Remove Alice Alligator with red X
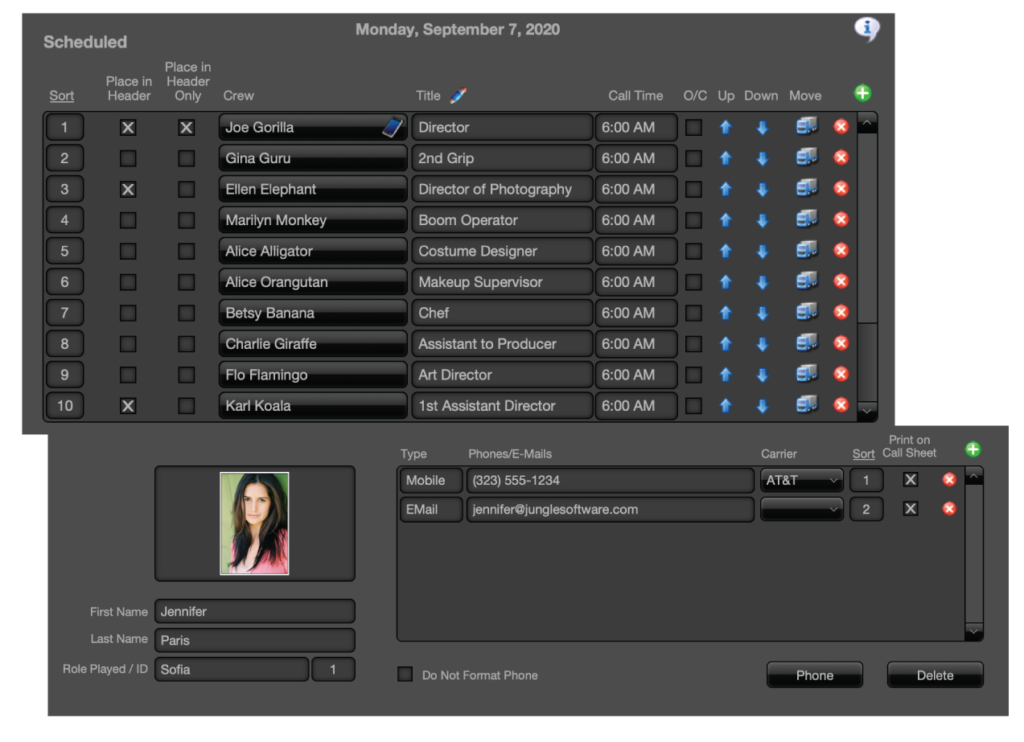1024x742 pixels. pos(841,250)
